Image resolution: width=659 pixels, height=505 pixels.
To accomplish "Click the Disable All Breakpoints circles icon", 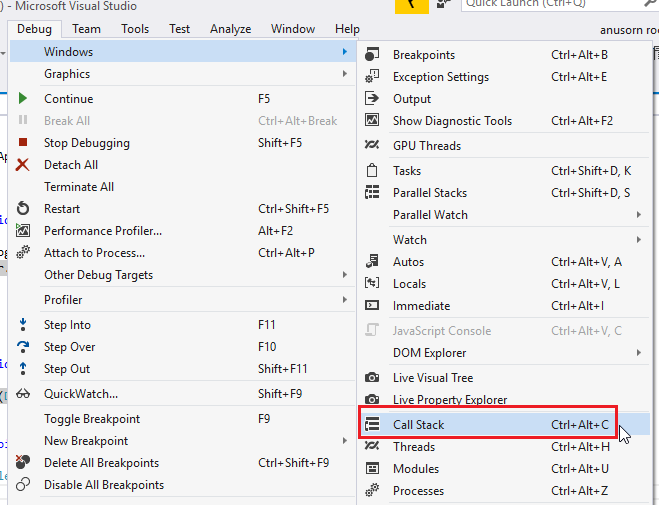I will click(x=23, y=484).
